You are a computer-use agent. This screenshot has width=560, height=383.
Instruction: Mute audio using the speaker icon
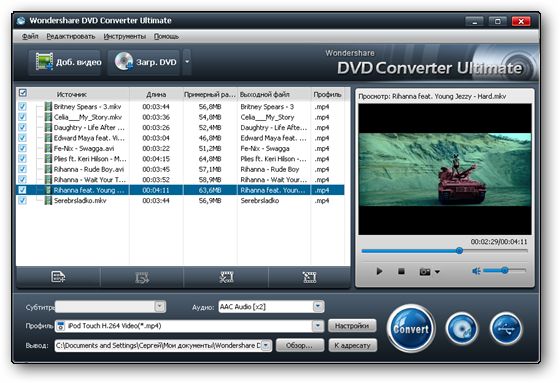[x=476, y=271]
